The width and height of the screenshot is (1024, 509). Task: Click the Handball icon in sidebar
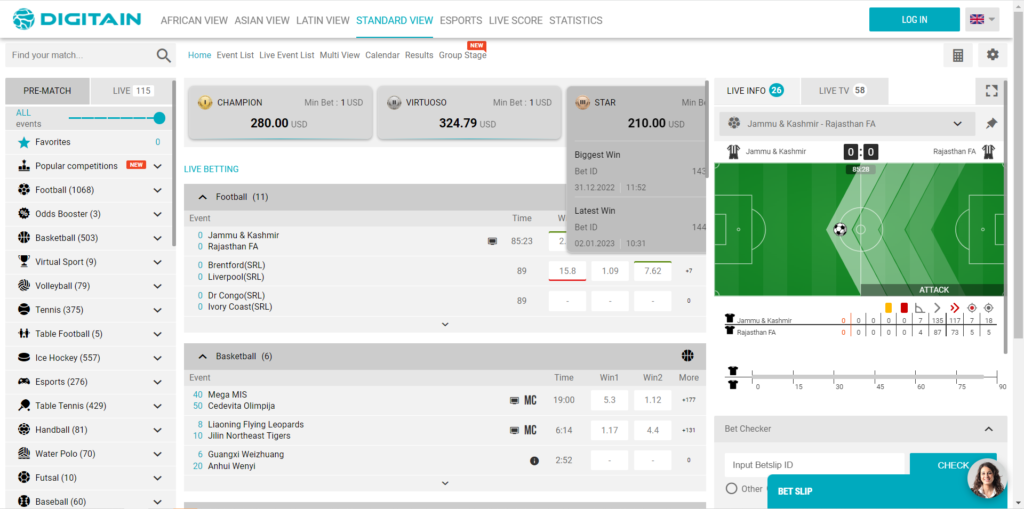point(24,429)
